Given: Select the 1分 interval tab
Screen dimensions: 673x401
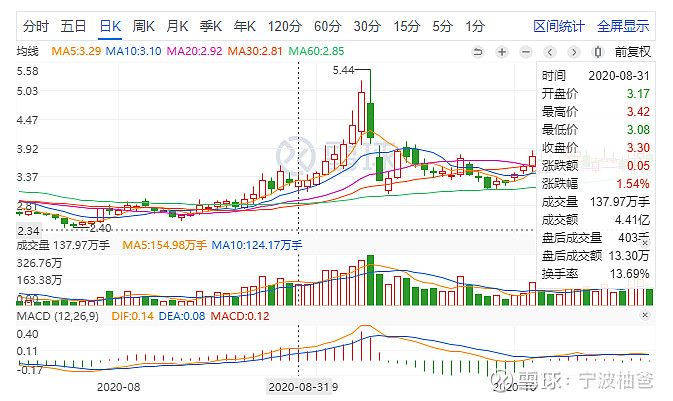Looking at the screenshot, I should click(475, 26).
